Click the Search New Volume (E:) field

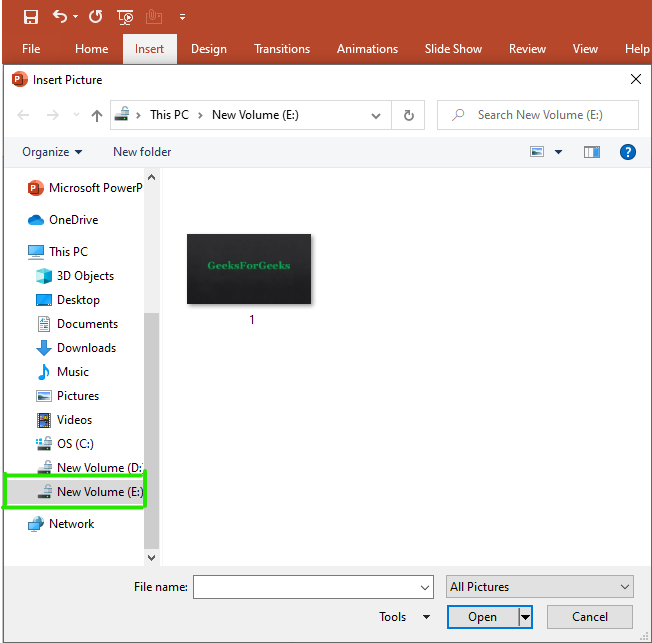[538, 115]
